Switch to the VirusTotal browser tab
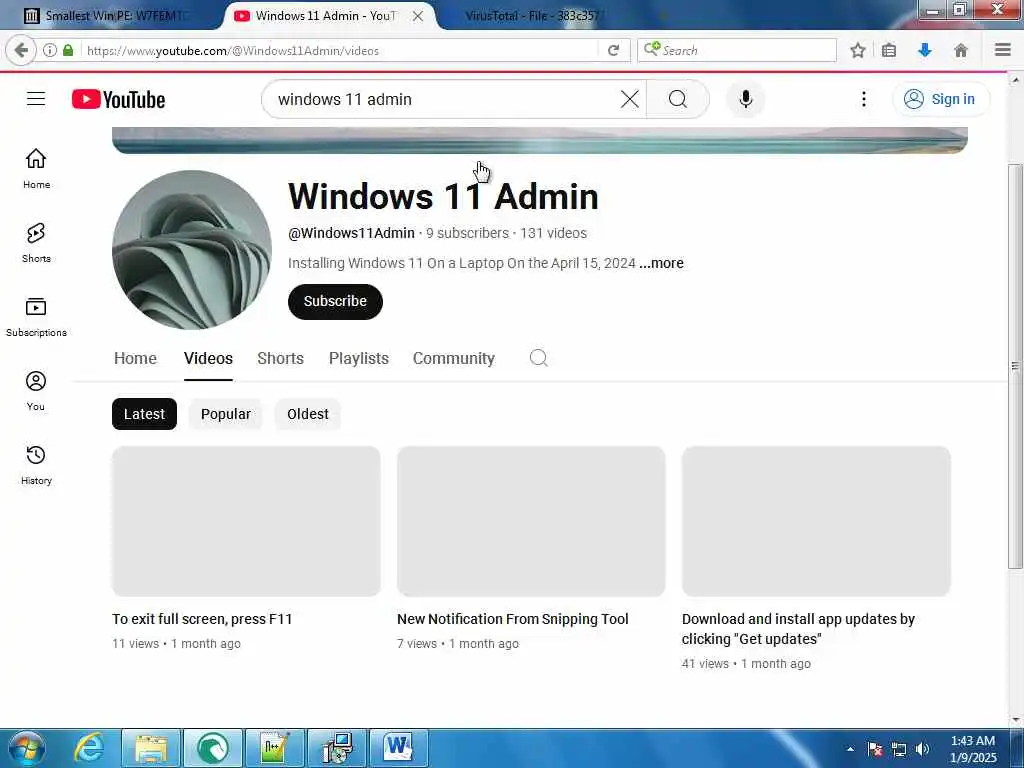 (532, 16)
